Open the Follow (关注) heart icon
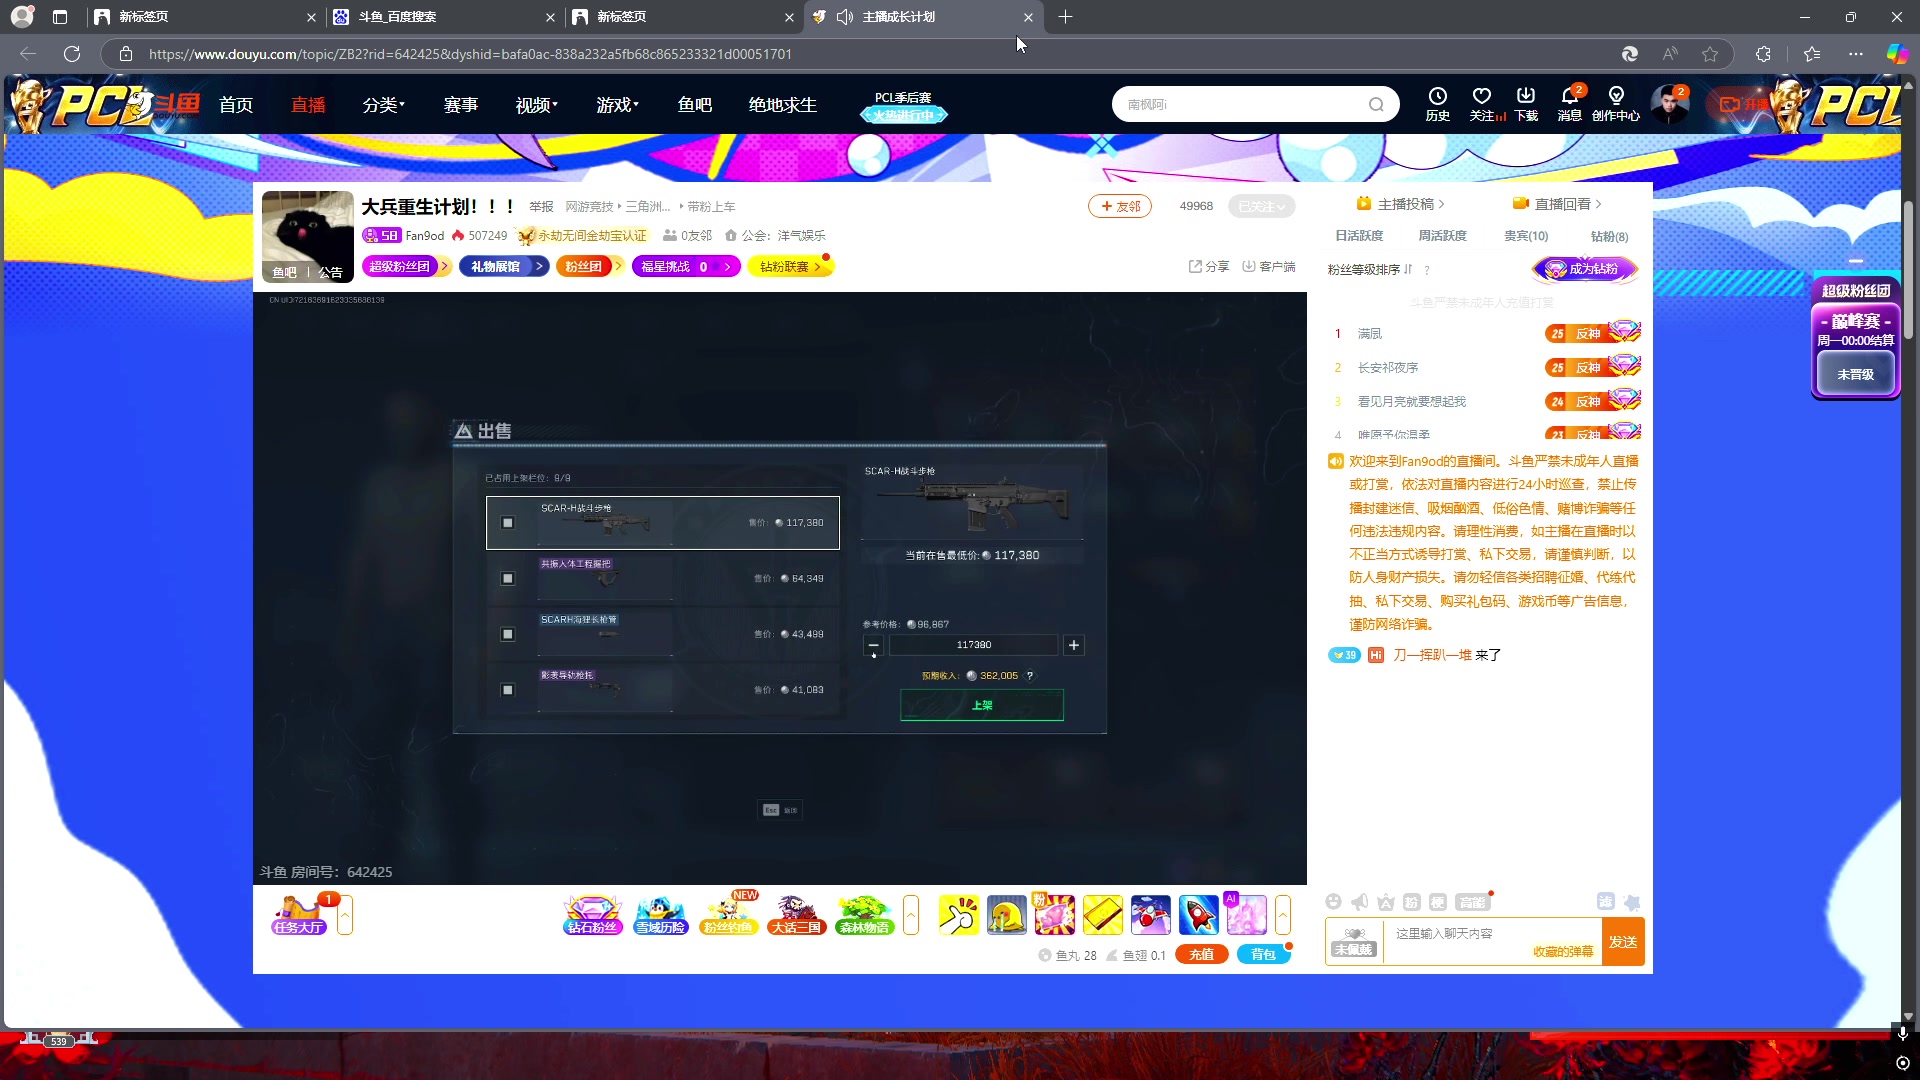 (1483, 103)
